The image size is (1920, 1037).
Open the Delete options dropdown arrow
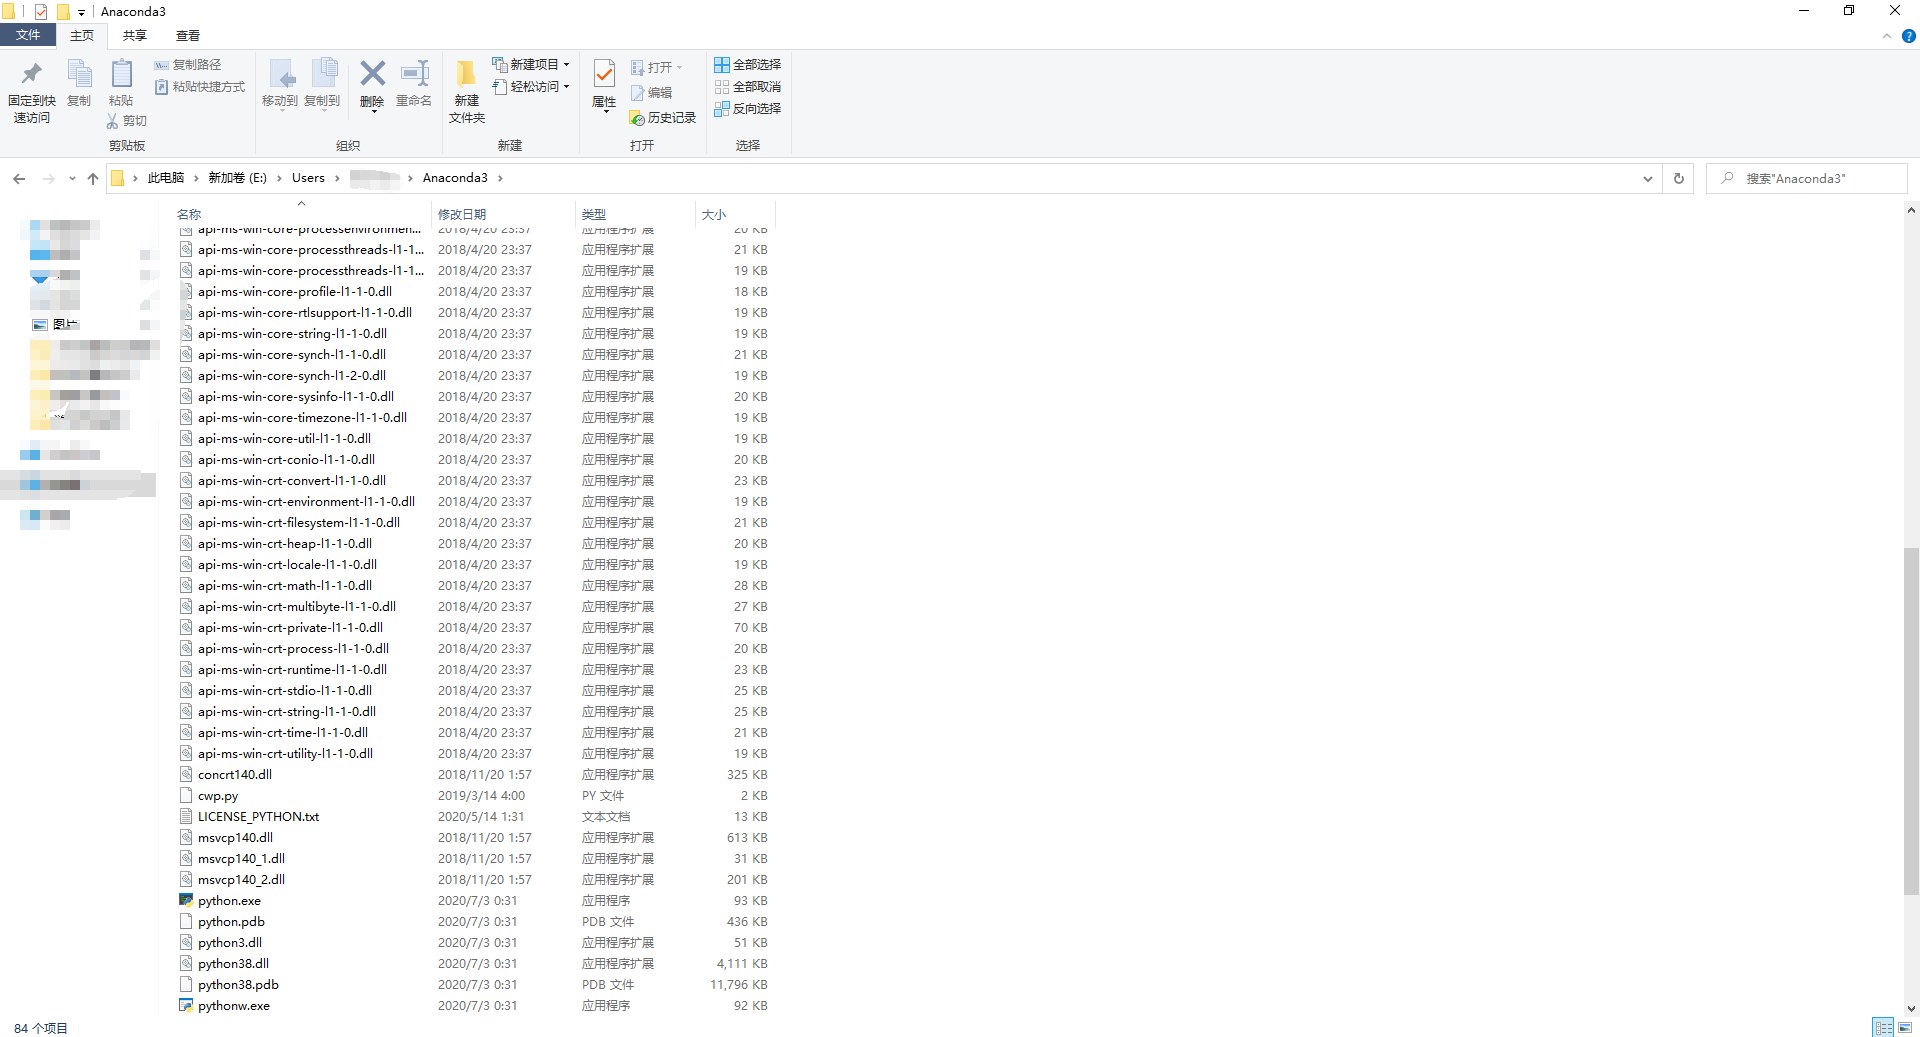coord(373,111)
